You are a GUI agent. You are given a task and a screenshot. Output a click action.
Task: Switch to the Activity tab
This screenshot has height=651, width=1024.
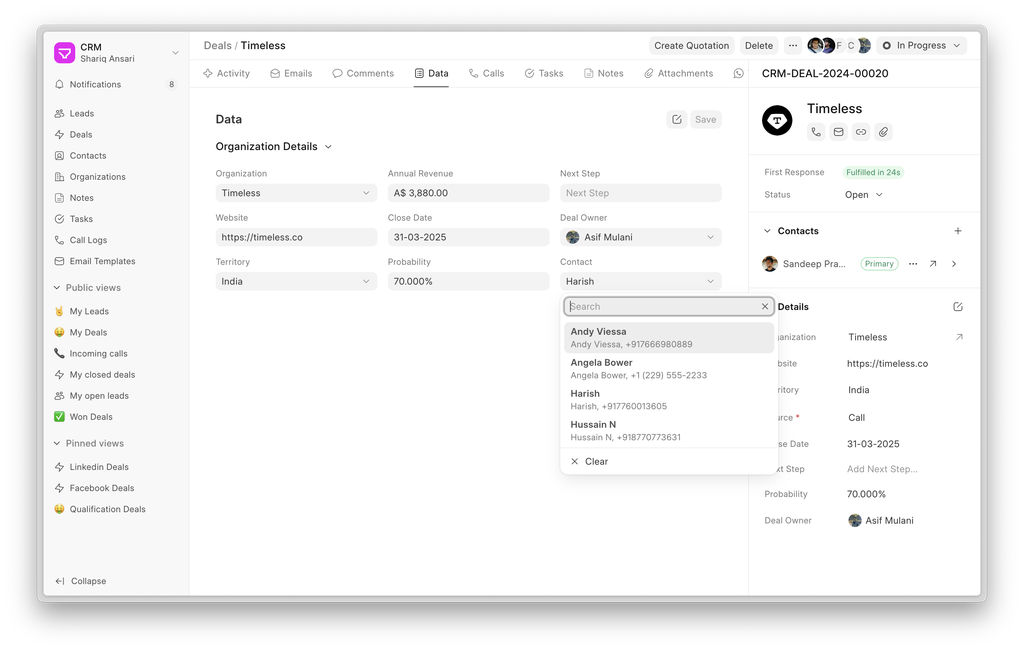coord(226,74)
